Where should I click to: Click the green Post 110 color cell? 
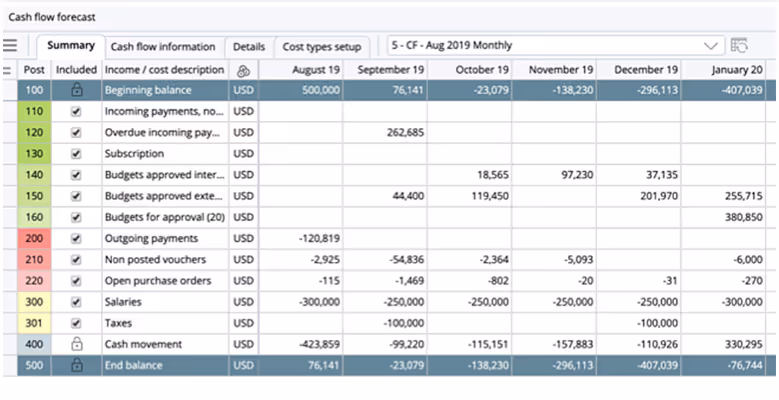click(x=34, y=112)
